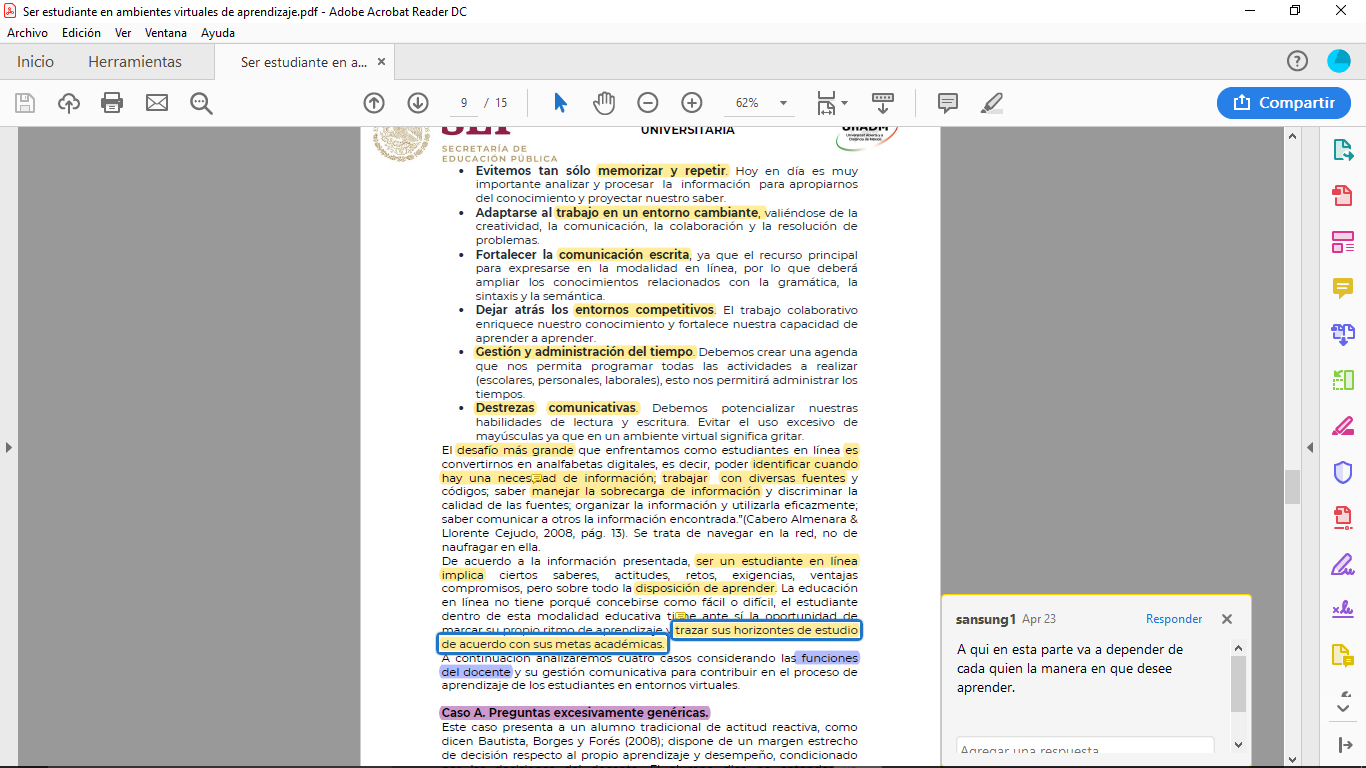Add a sticky note comment icon
The height and width of the screenshot is (768, 1366).
tap(947, 103)
